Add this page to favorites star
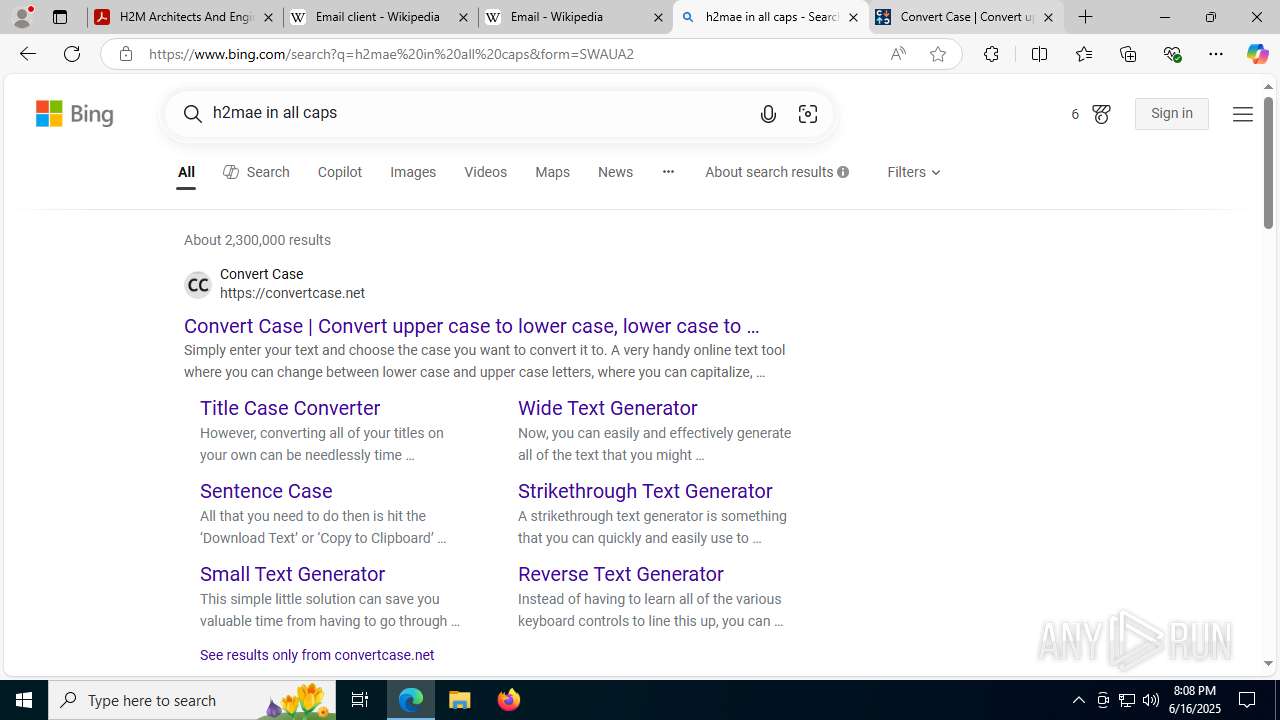 click(938, 54)
